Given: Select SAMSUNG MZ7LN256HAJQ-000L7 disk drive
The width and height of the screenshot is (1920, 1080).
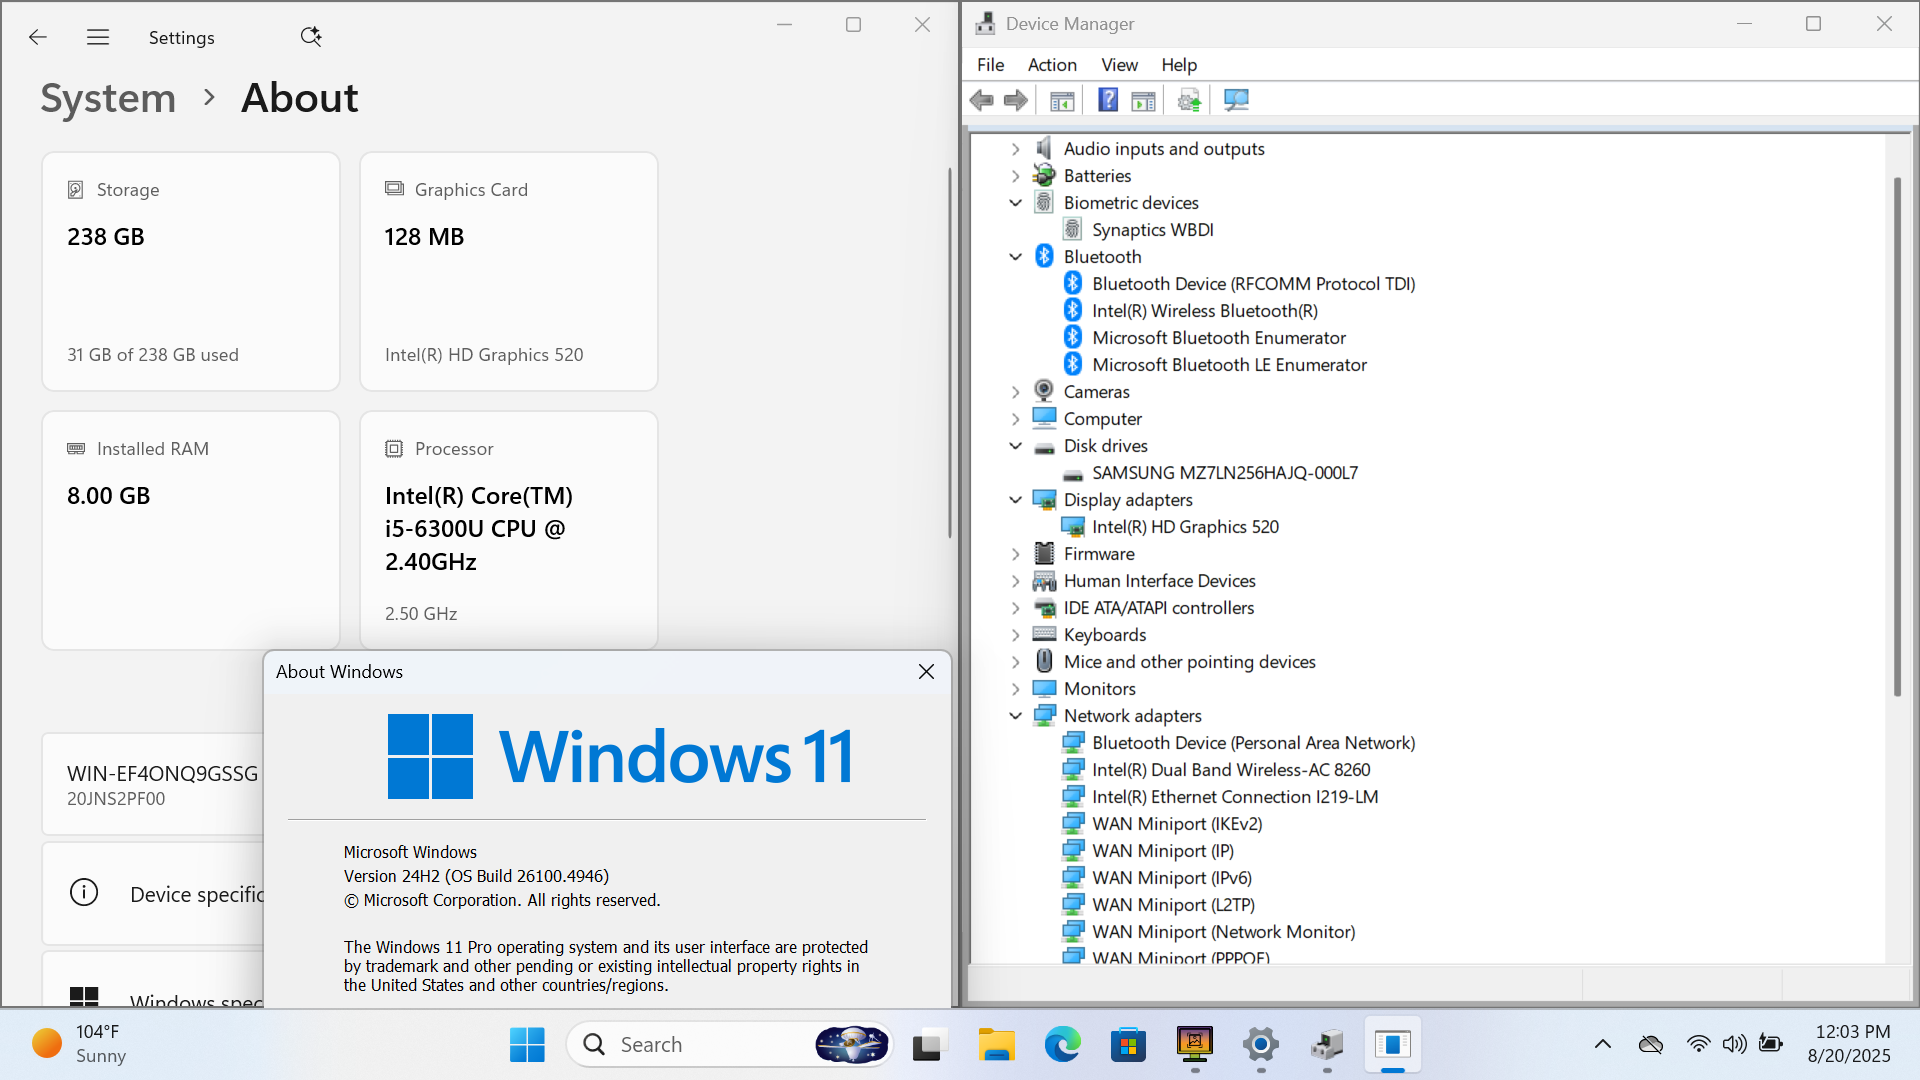Looking at the screenshot, I should tap(1224, 473).
